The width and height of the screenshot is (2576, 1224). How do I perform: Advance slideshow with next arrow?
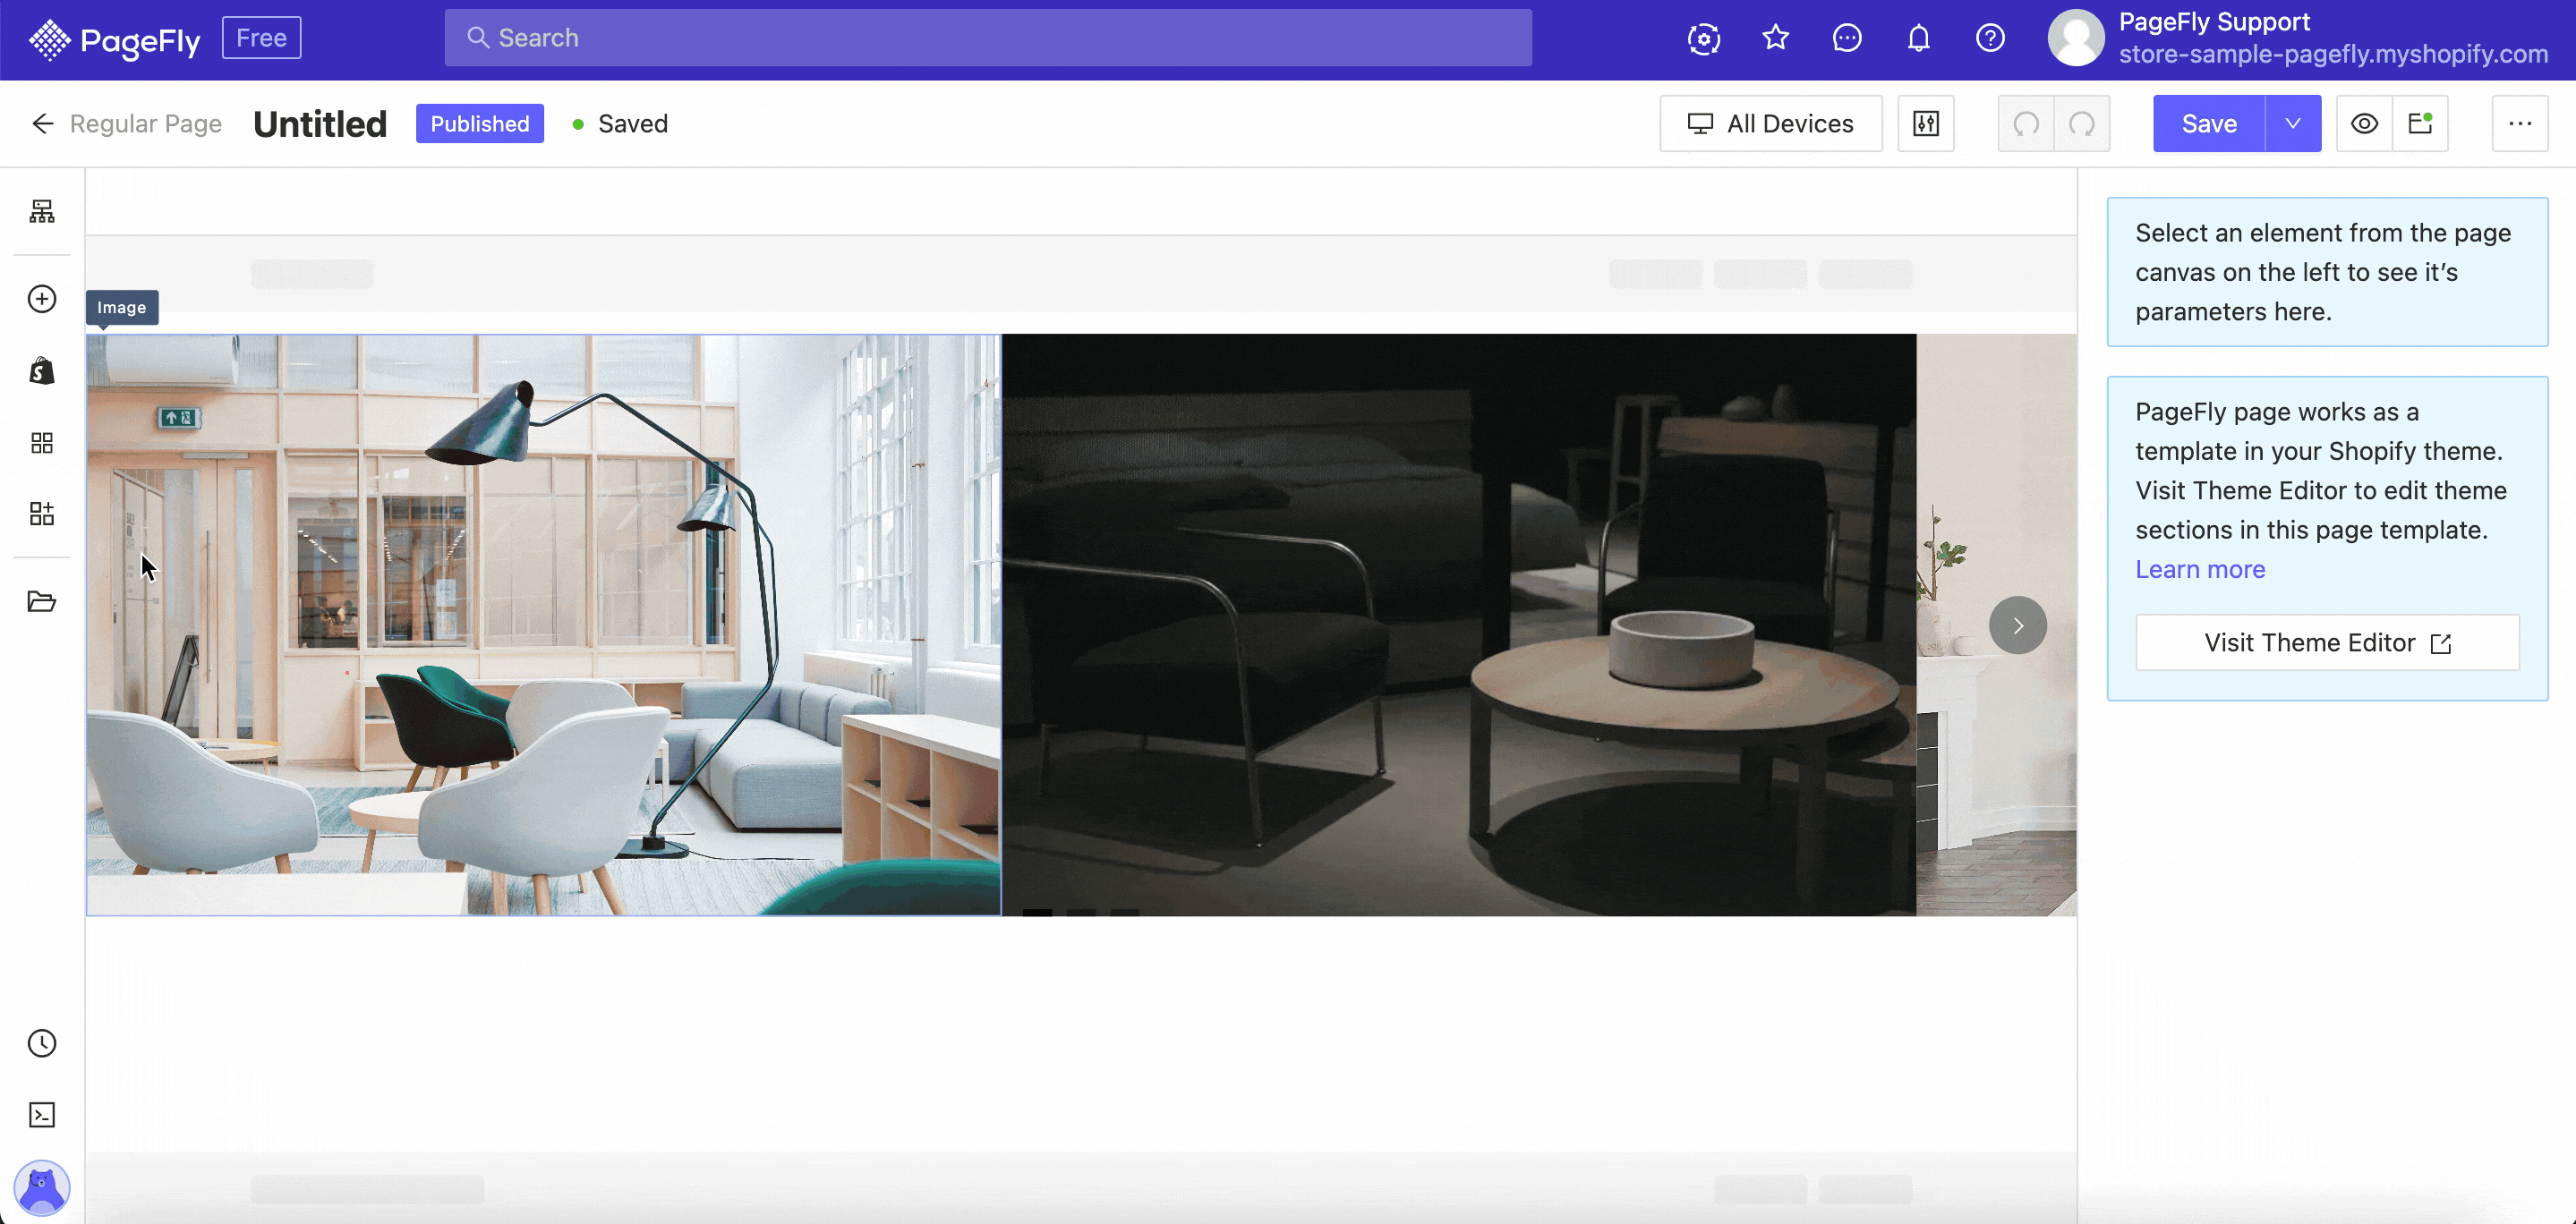2017,625
